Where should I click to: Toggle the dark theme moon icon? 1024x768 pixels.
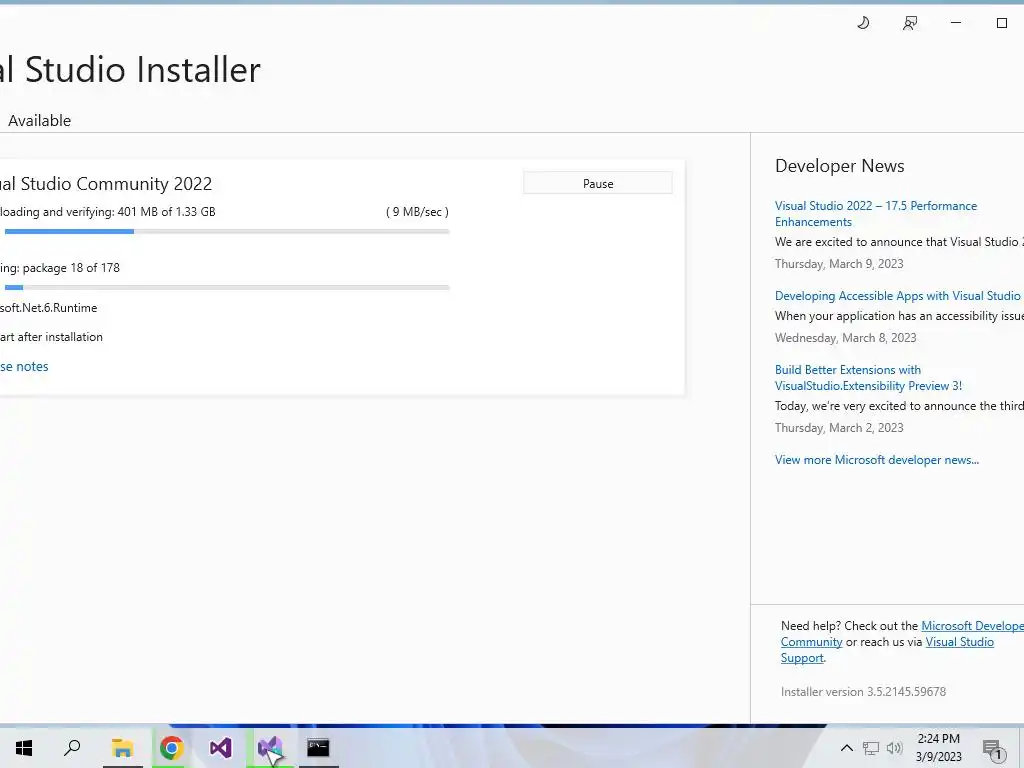[863, 23]
